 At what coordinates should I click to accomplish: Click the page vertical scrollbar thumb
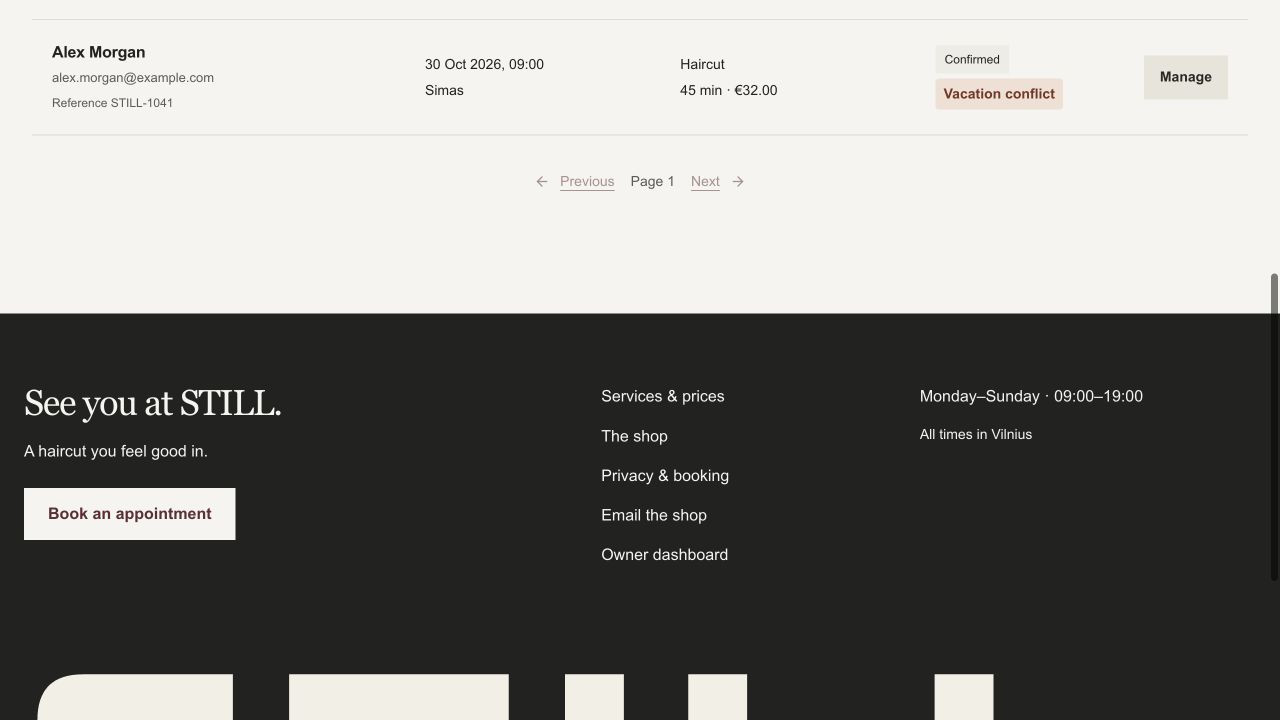click(x=1274, y=427)
